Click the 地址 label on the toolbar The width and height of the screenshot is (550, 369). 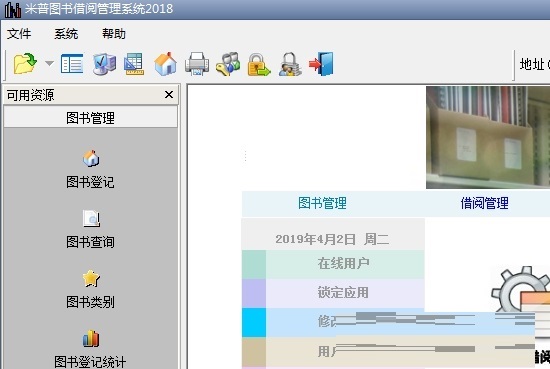(x=532, y=64)
